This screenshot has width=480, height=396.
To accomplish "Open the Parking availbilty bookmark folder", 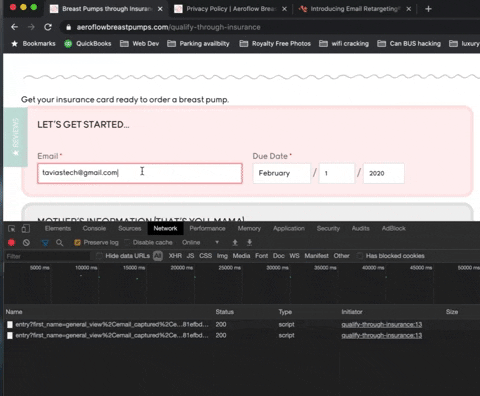I will [x=198, y=44].
